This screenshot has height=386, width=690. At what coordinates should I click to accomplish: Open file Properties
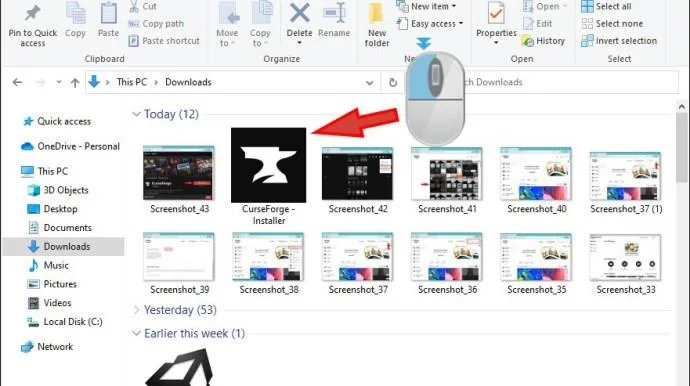(496, 22)
